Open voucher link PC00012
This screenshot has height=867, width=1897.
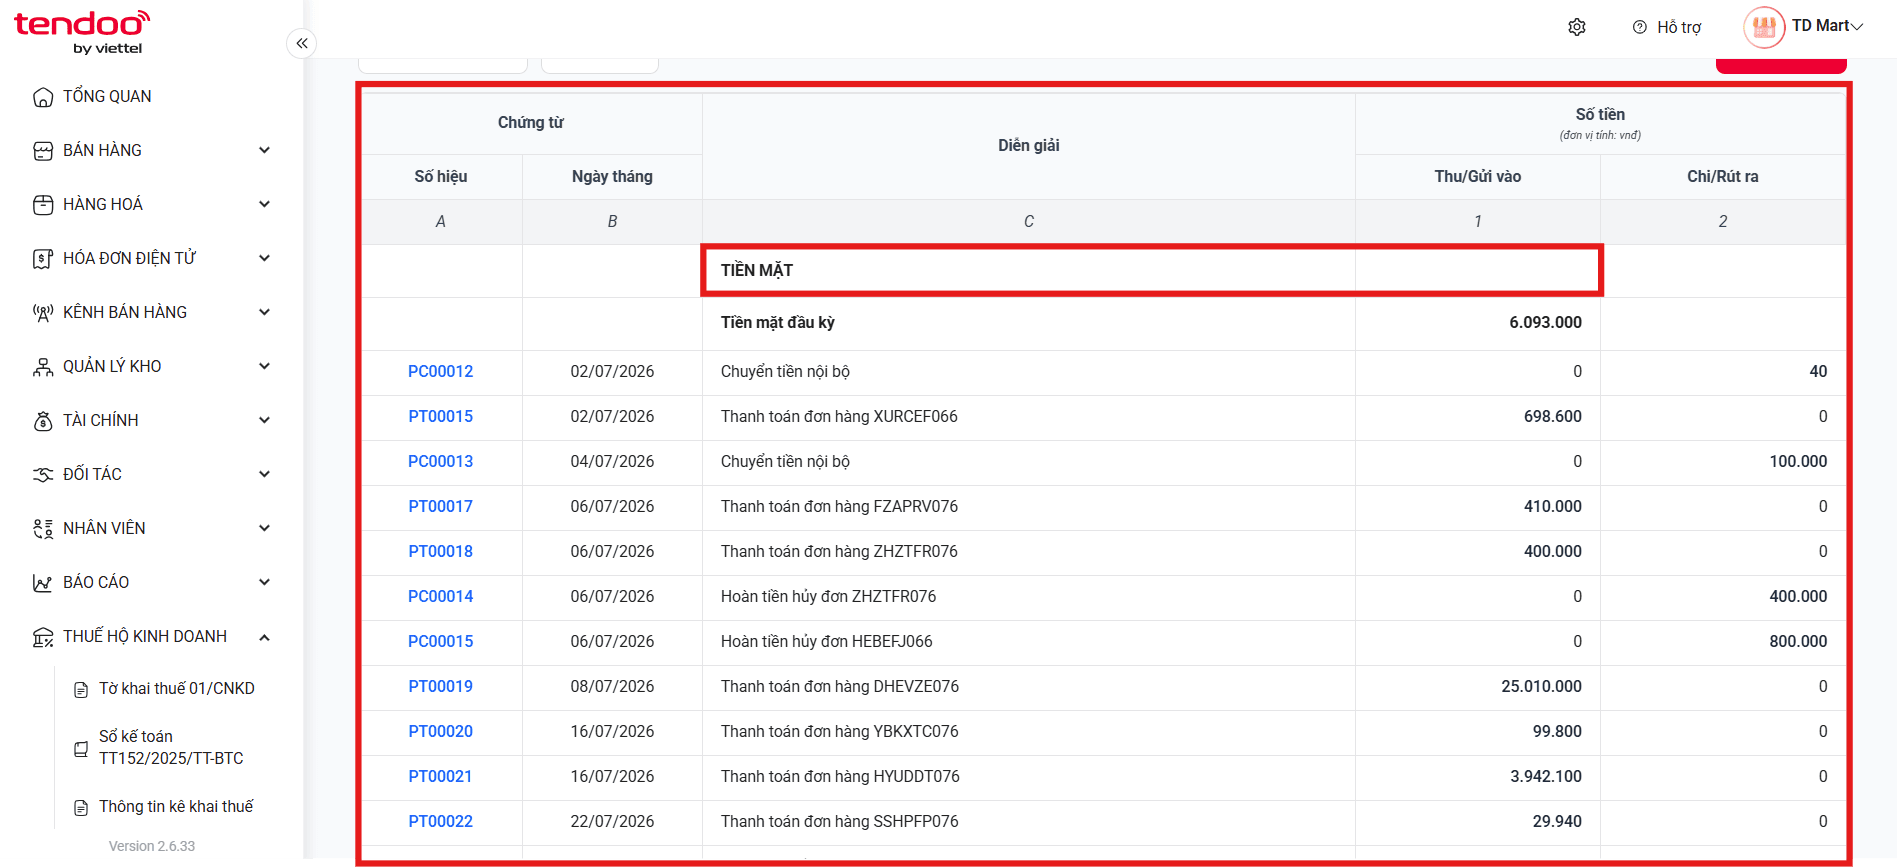[x=440, y=371]
